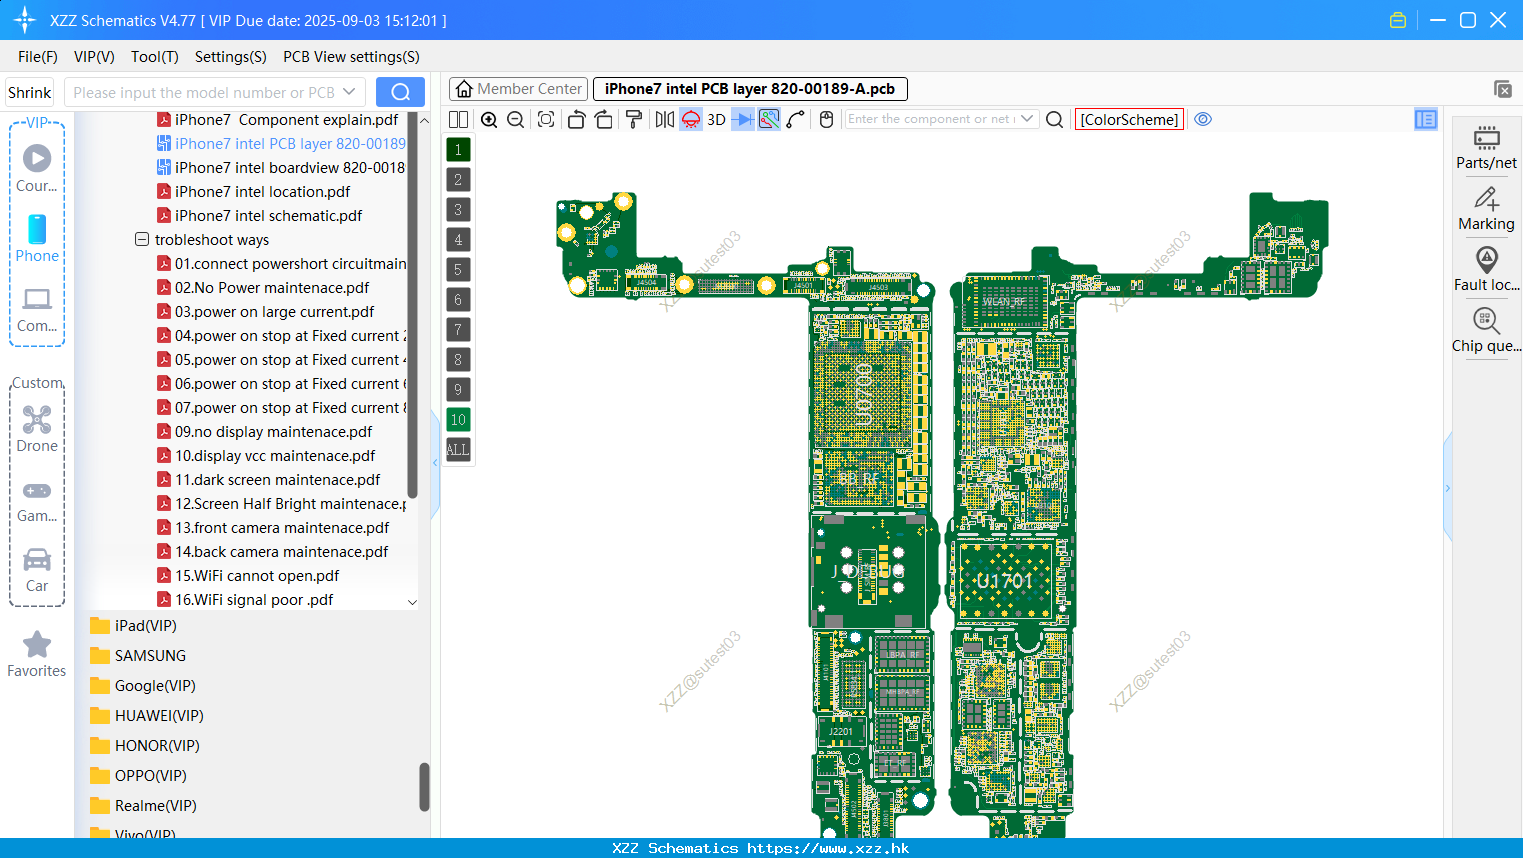Expand the Google(VIP) folder

(x=143, y=686)
